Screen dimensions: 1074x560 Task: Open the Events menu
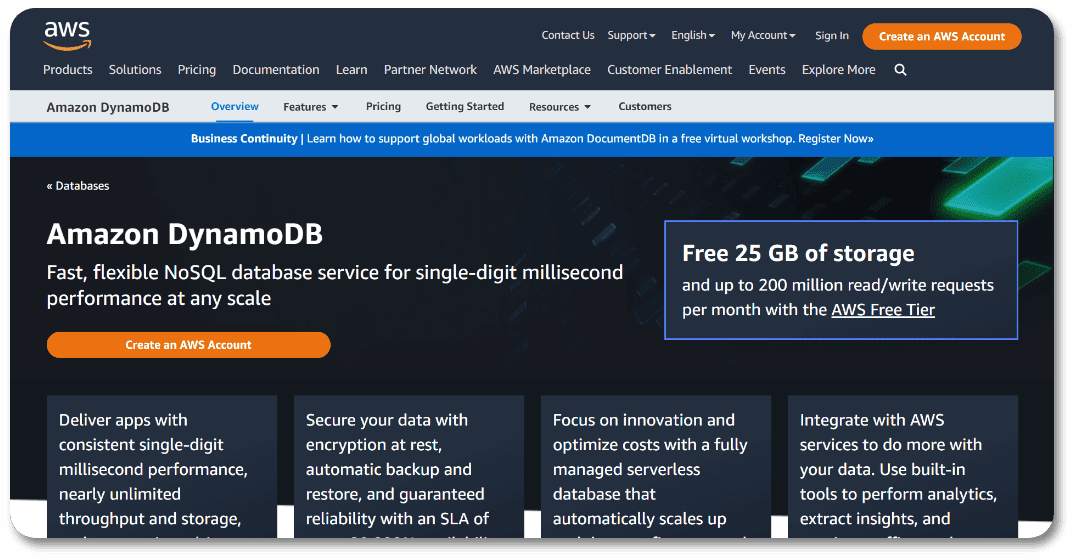click(x=766, y=70)
